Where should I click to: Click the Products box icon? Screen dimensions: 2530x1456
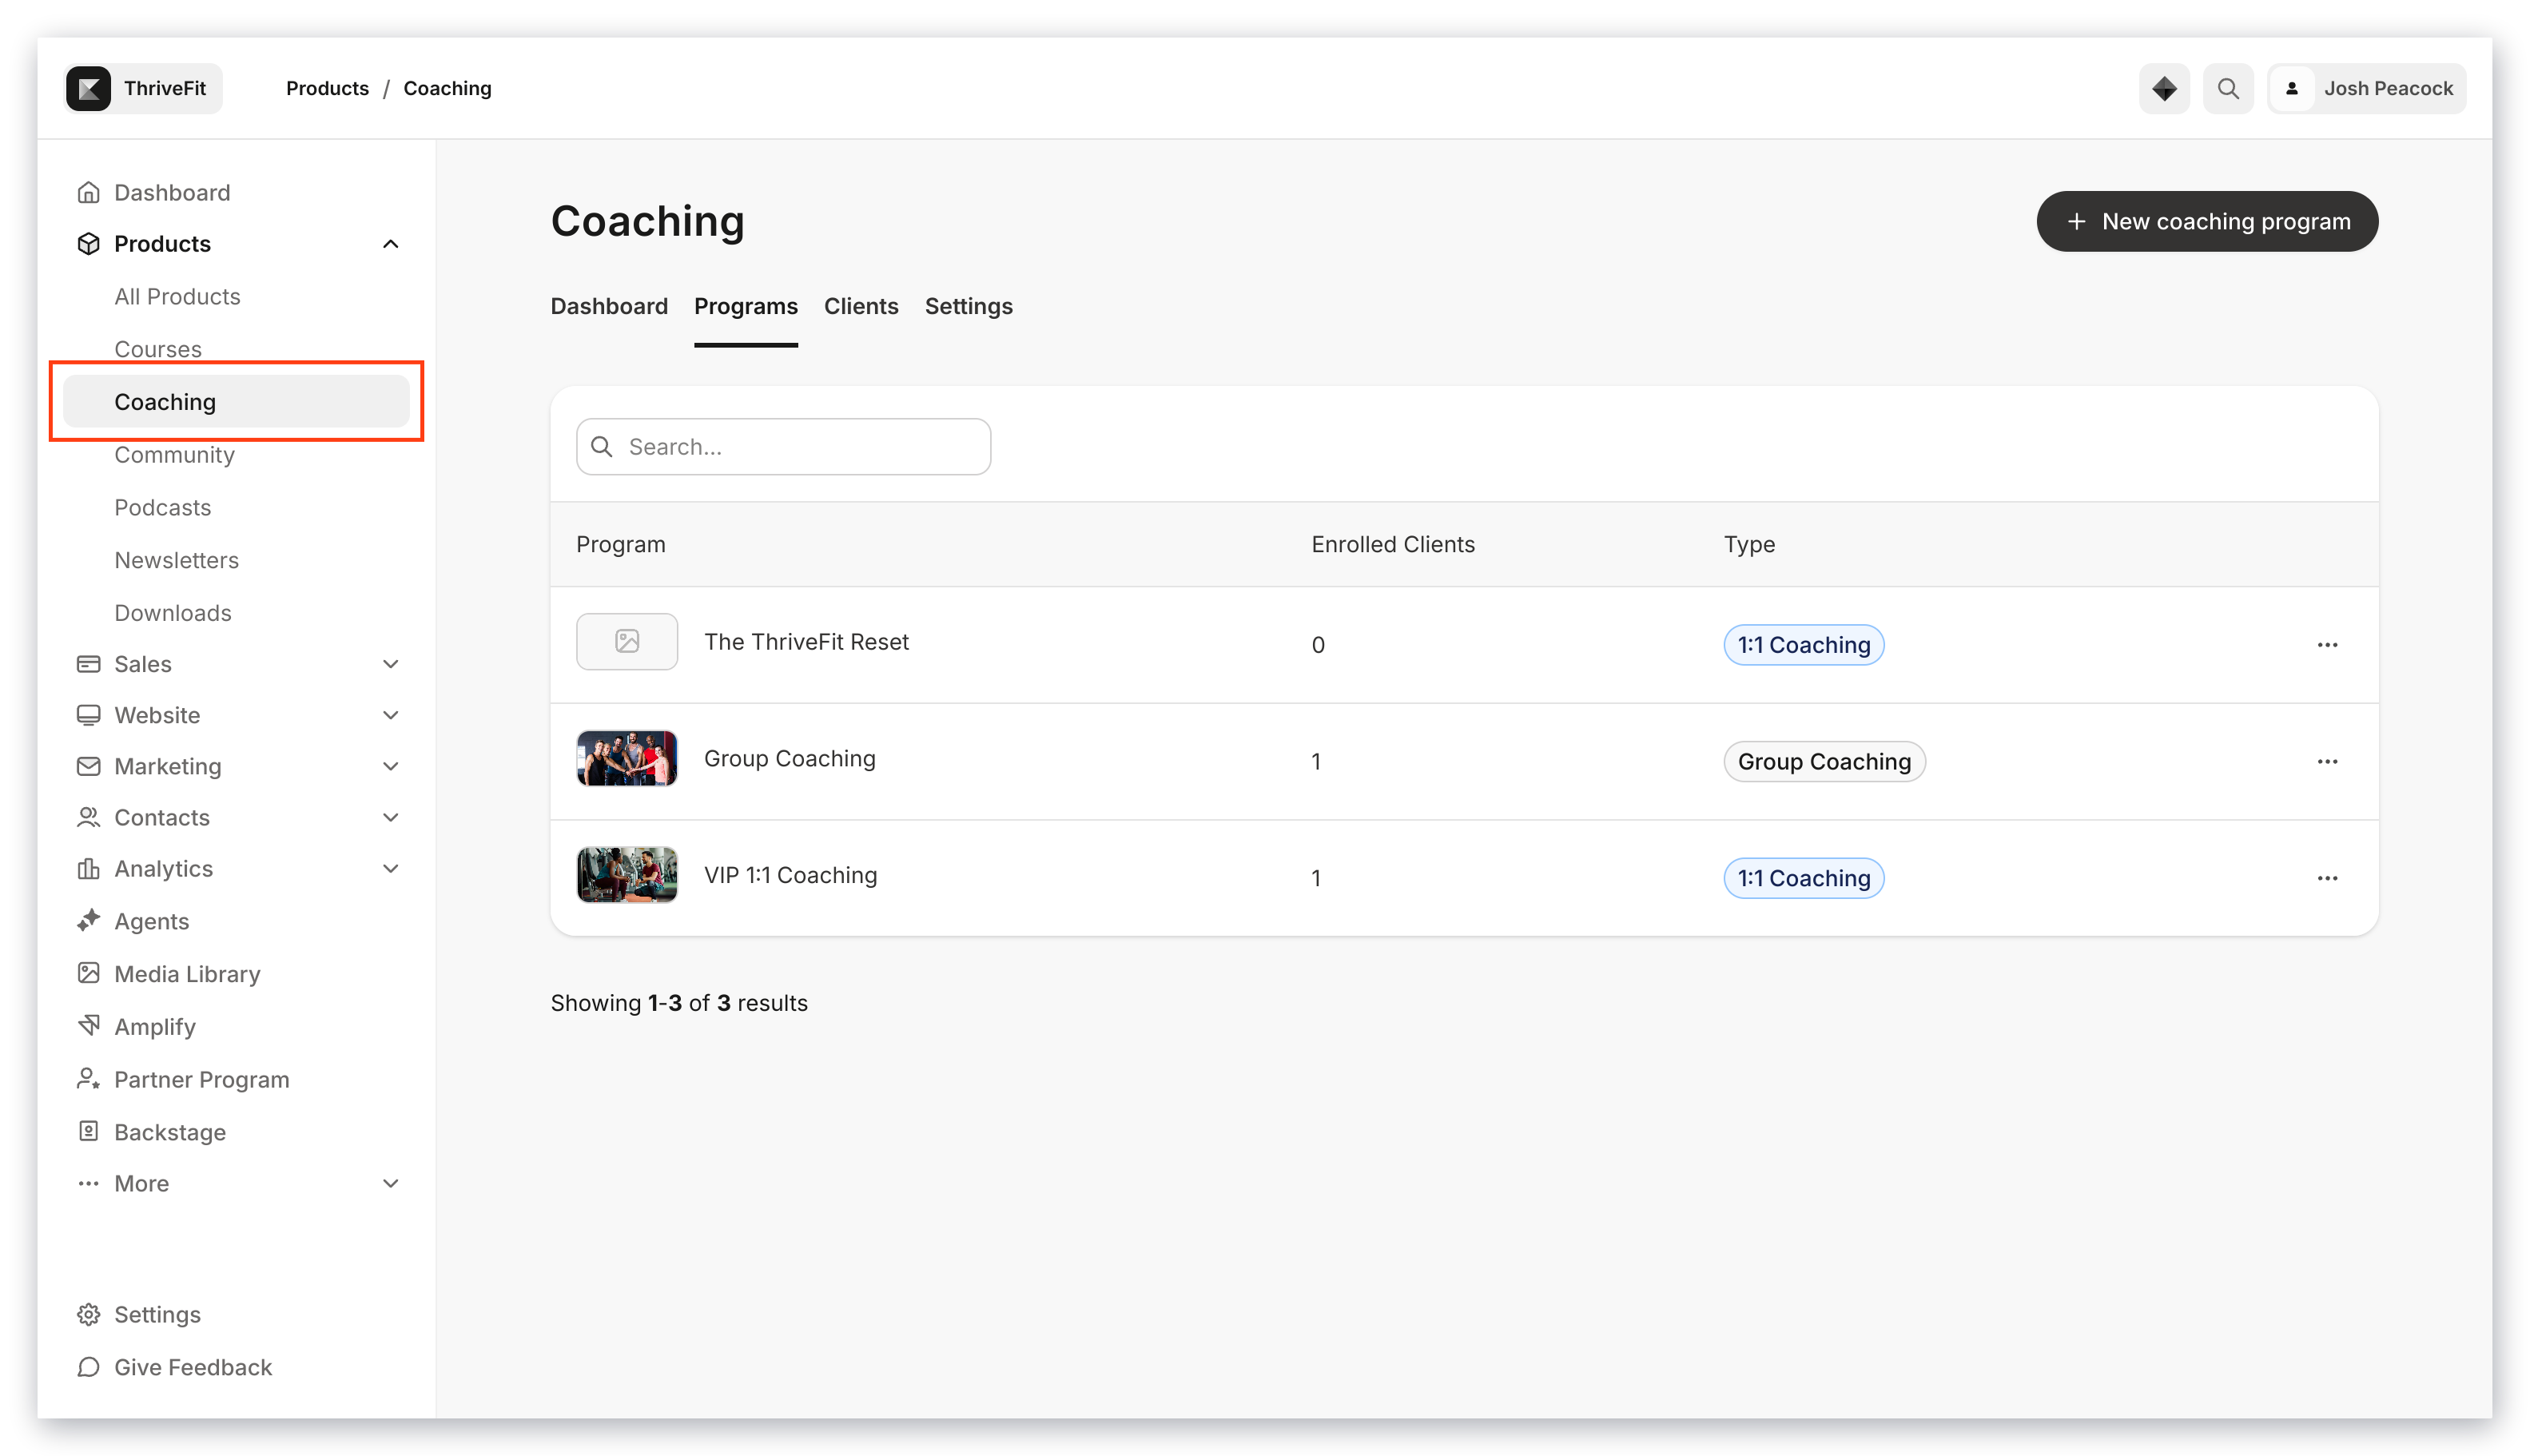click(x=89, y=243)
